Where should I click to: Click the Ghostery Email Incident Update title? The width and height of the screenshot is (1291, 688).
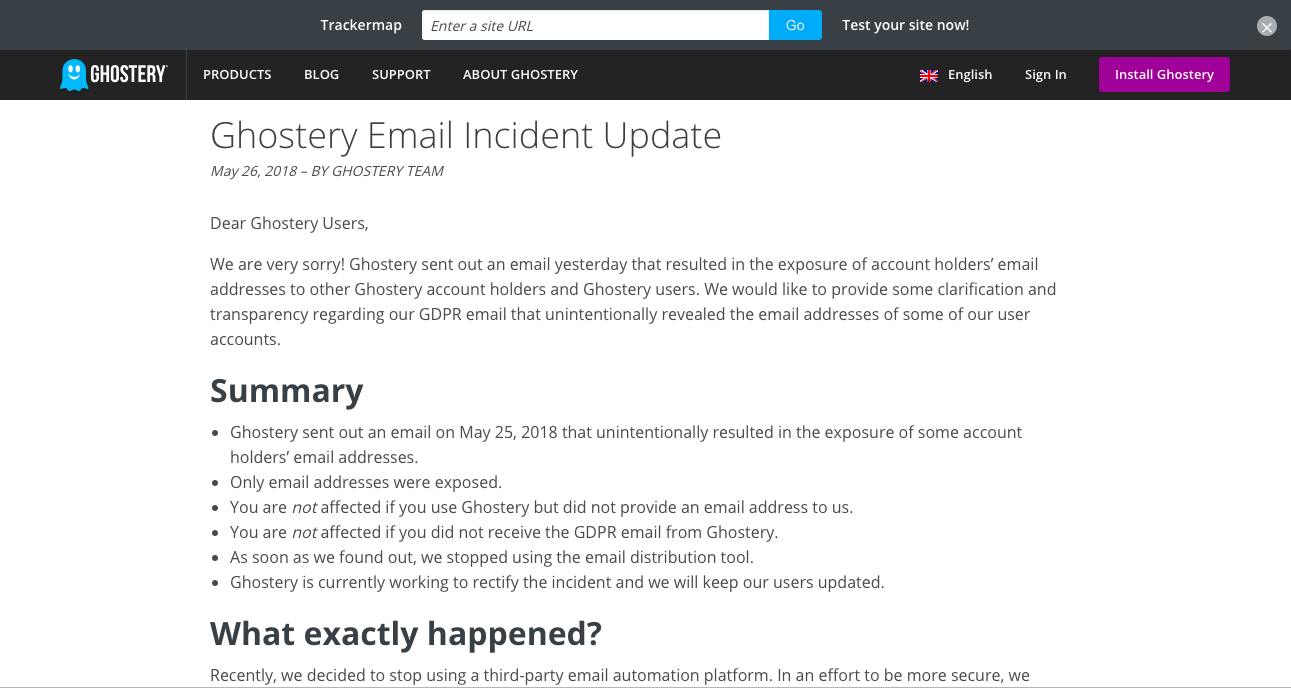point(466,135)
